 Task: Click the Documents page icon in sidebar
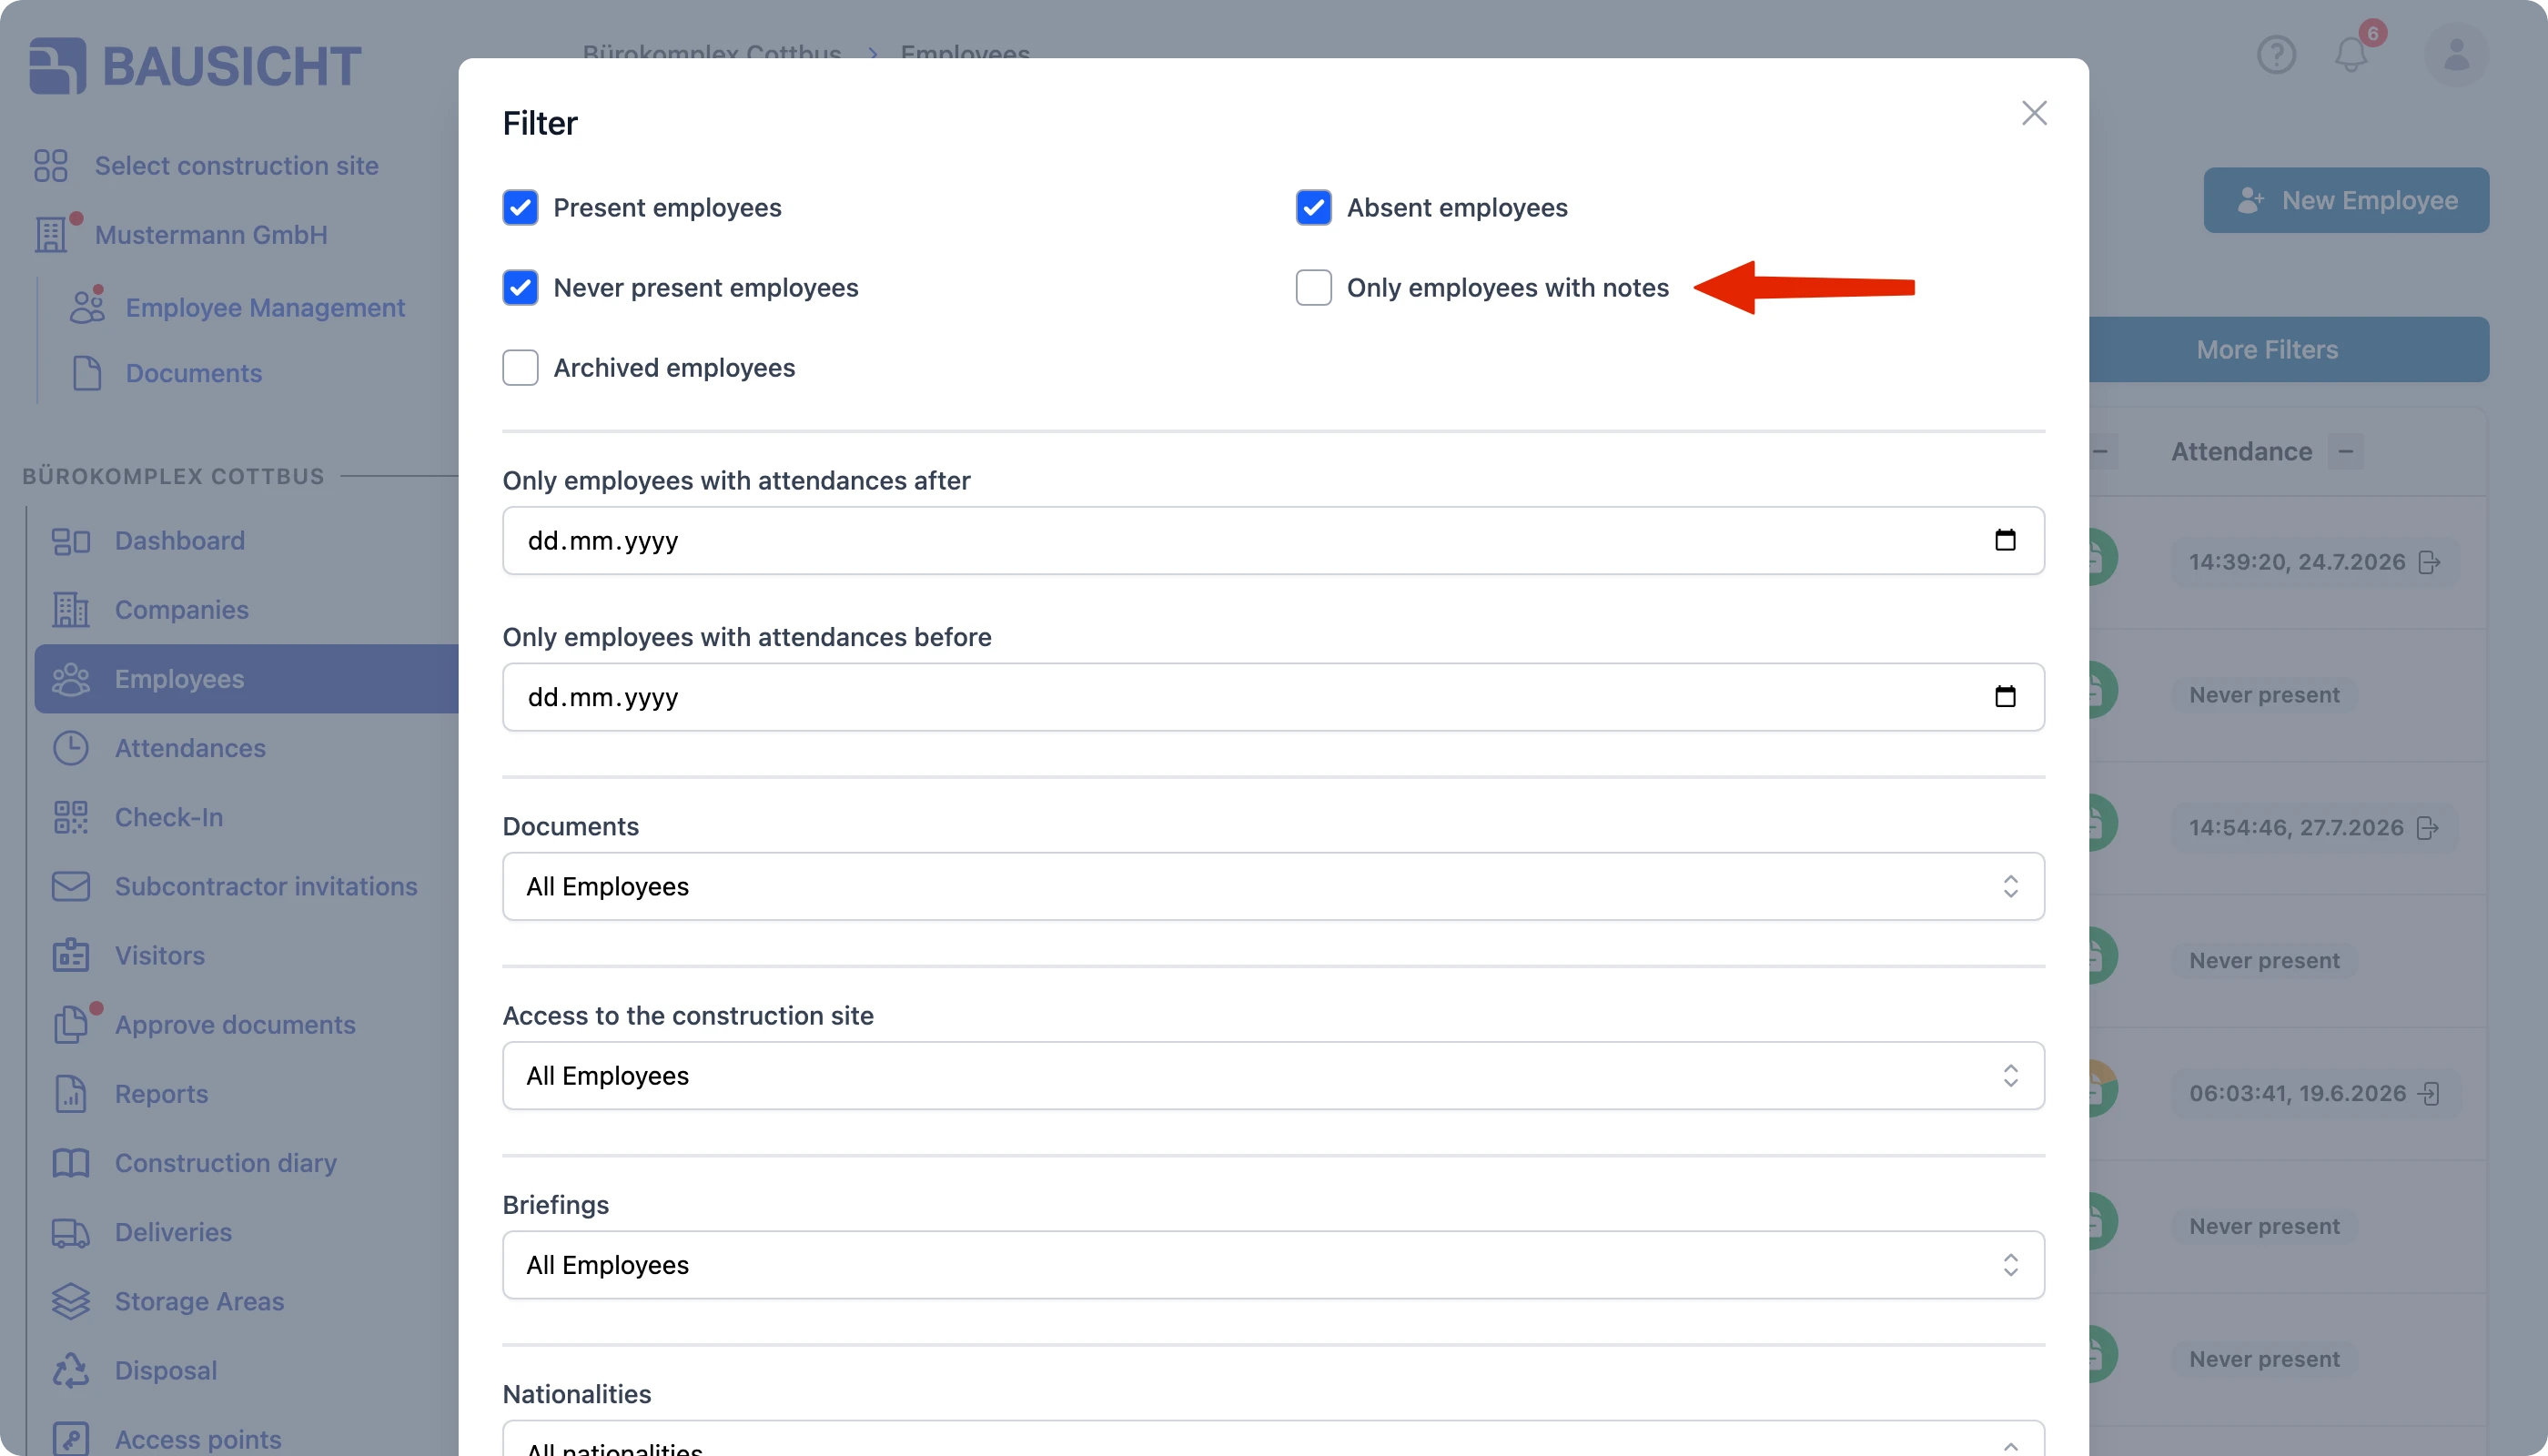click(x=87, y=373)
